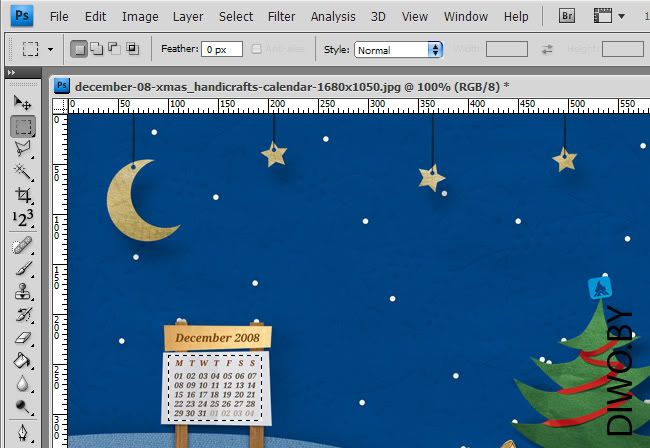Expand the view extras dropdown arrow
650x448 pixels.
click(x=621, y=16)
